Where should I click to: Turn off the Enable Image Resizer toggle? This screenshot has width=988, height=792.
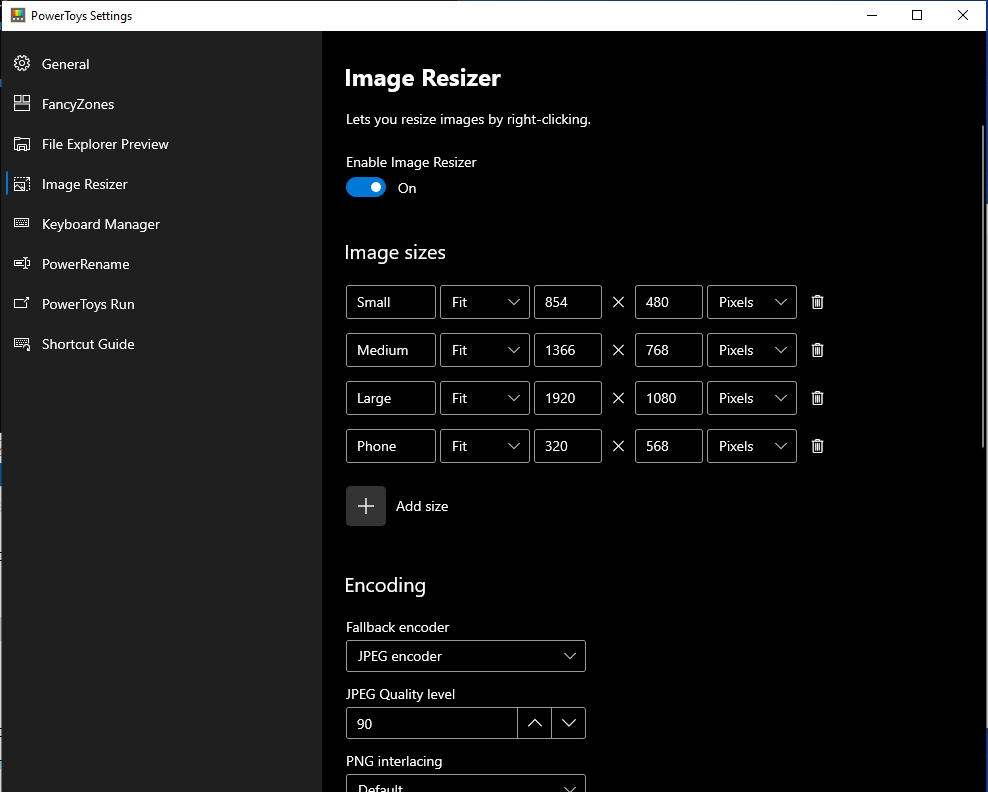click(x=366, y=187)
